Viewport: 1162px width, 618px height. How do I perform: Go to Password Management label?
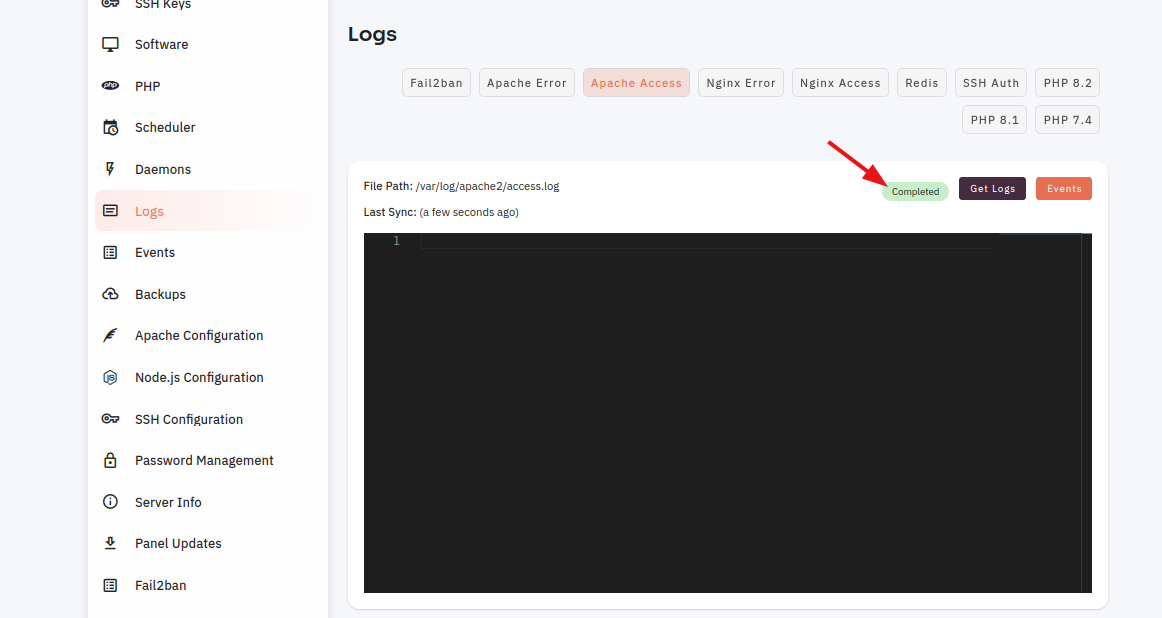pos(204,460)
